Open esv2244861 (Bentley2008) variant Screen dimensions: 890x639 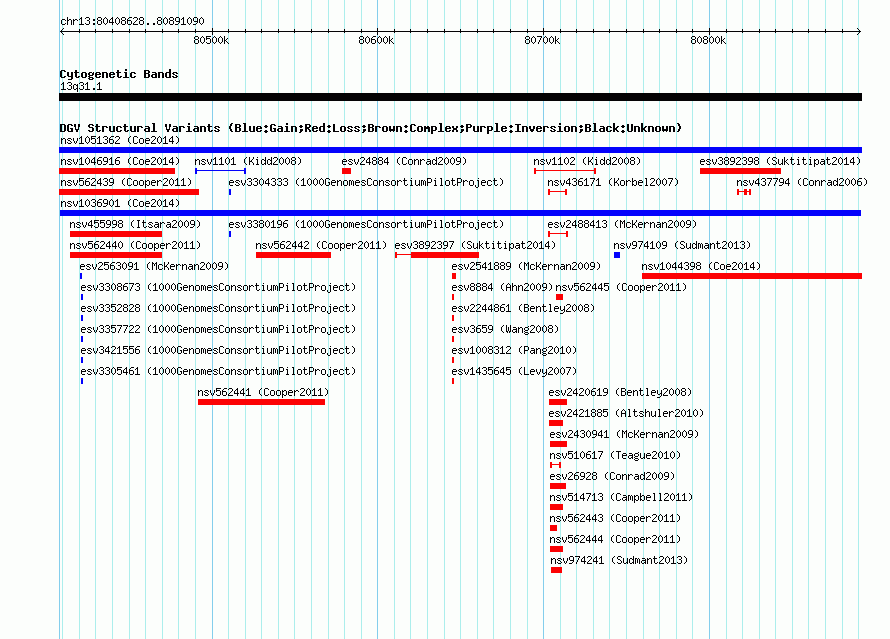523,308
